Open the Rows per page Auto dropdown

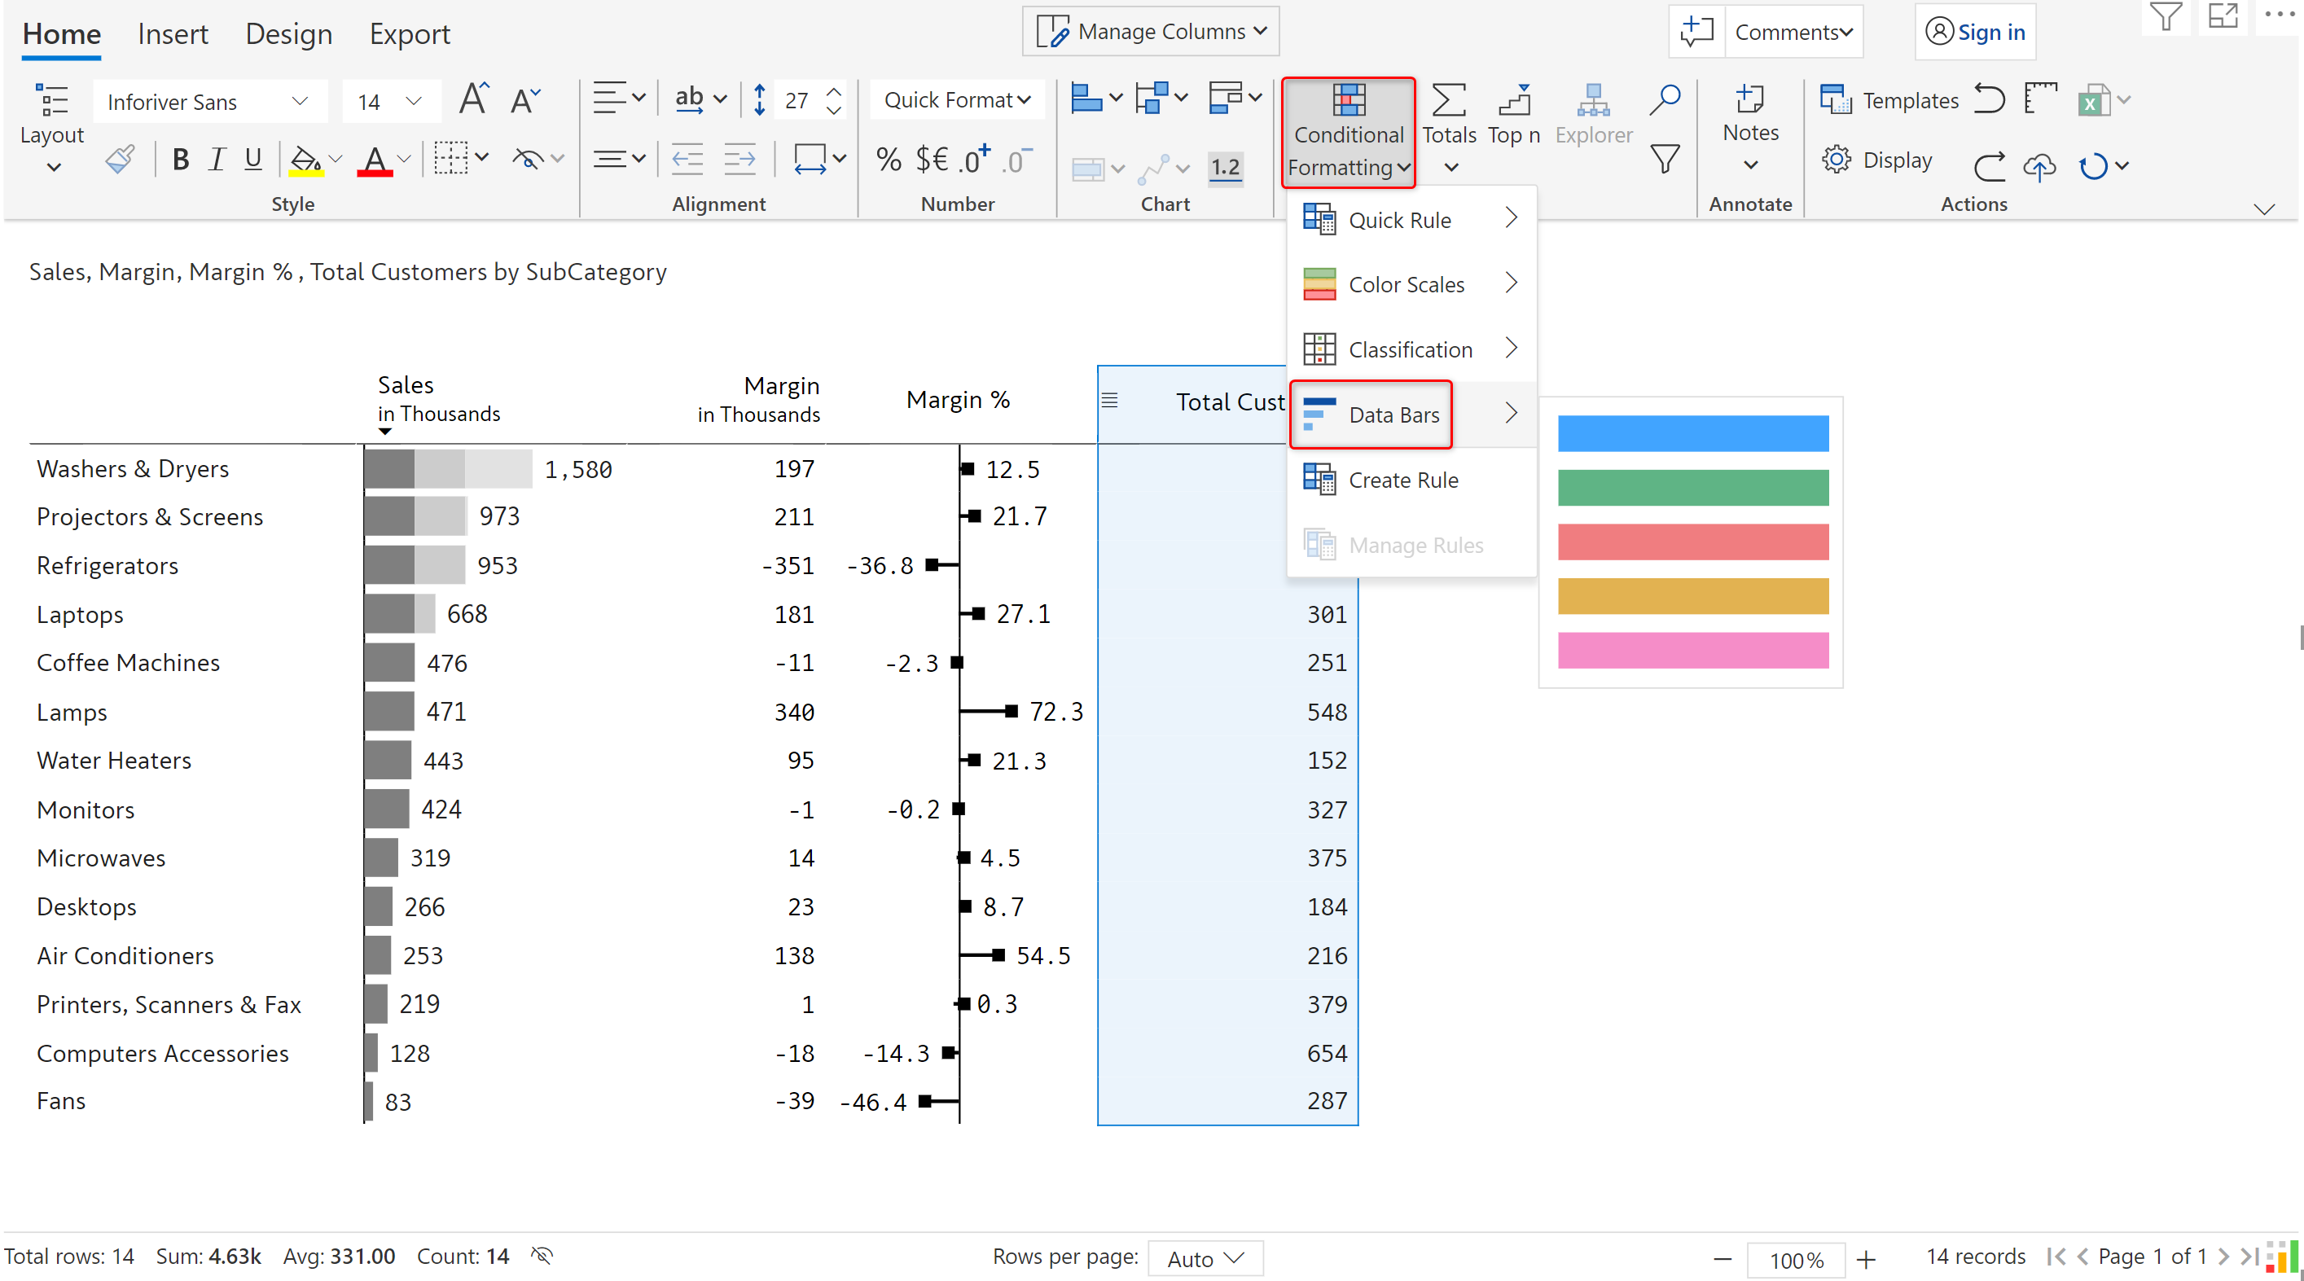click(1205, 1259)
